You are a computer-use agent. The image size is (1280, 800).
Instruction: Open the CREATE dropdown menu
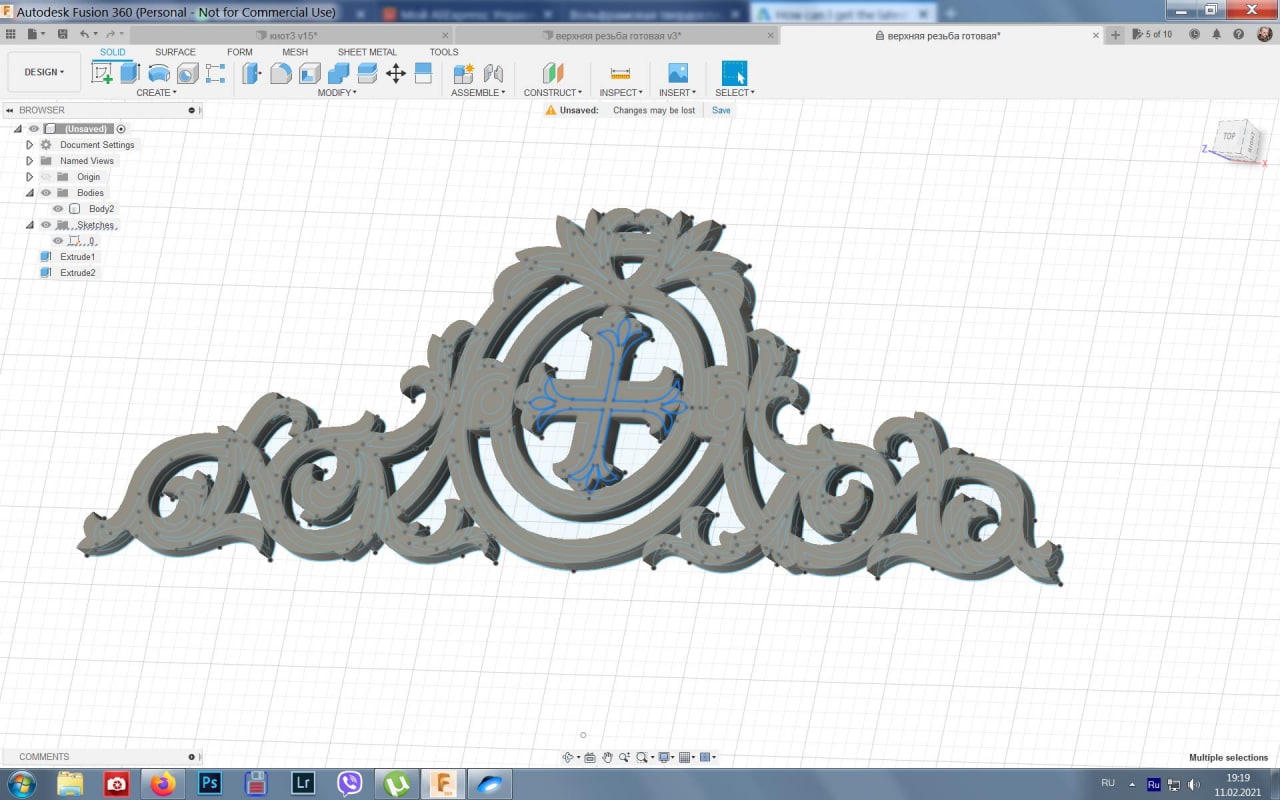tap(156, 93)
